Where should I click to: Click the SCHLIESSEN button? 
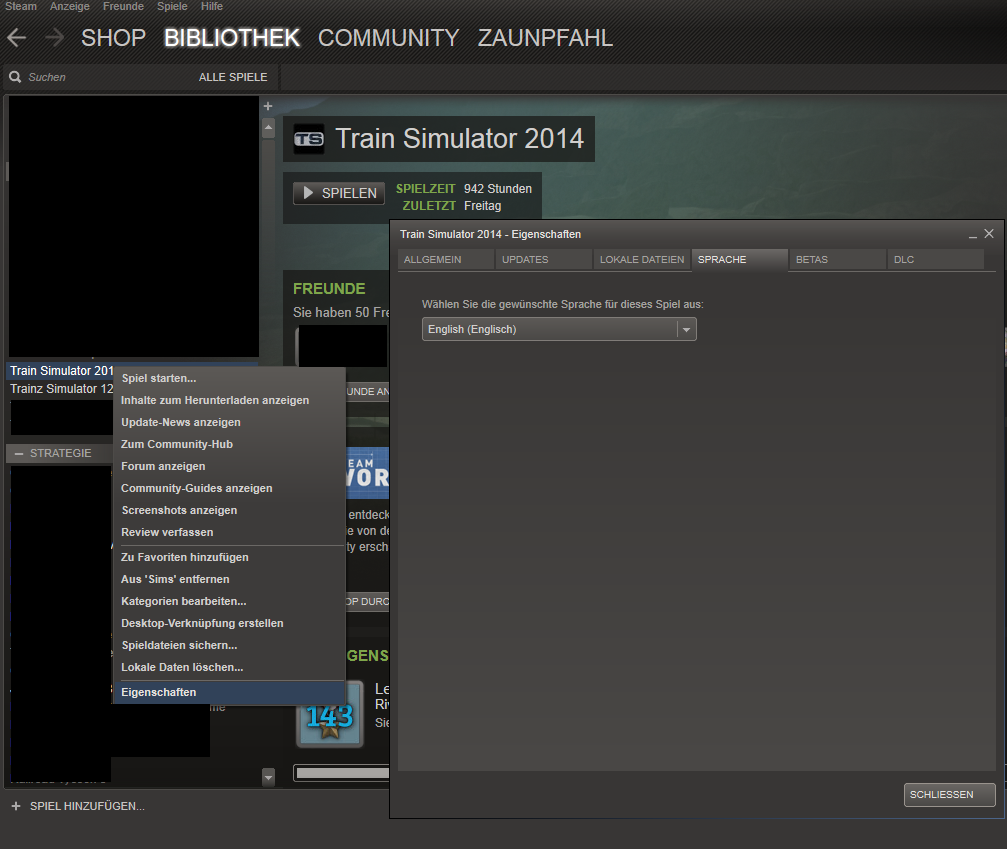949,794
